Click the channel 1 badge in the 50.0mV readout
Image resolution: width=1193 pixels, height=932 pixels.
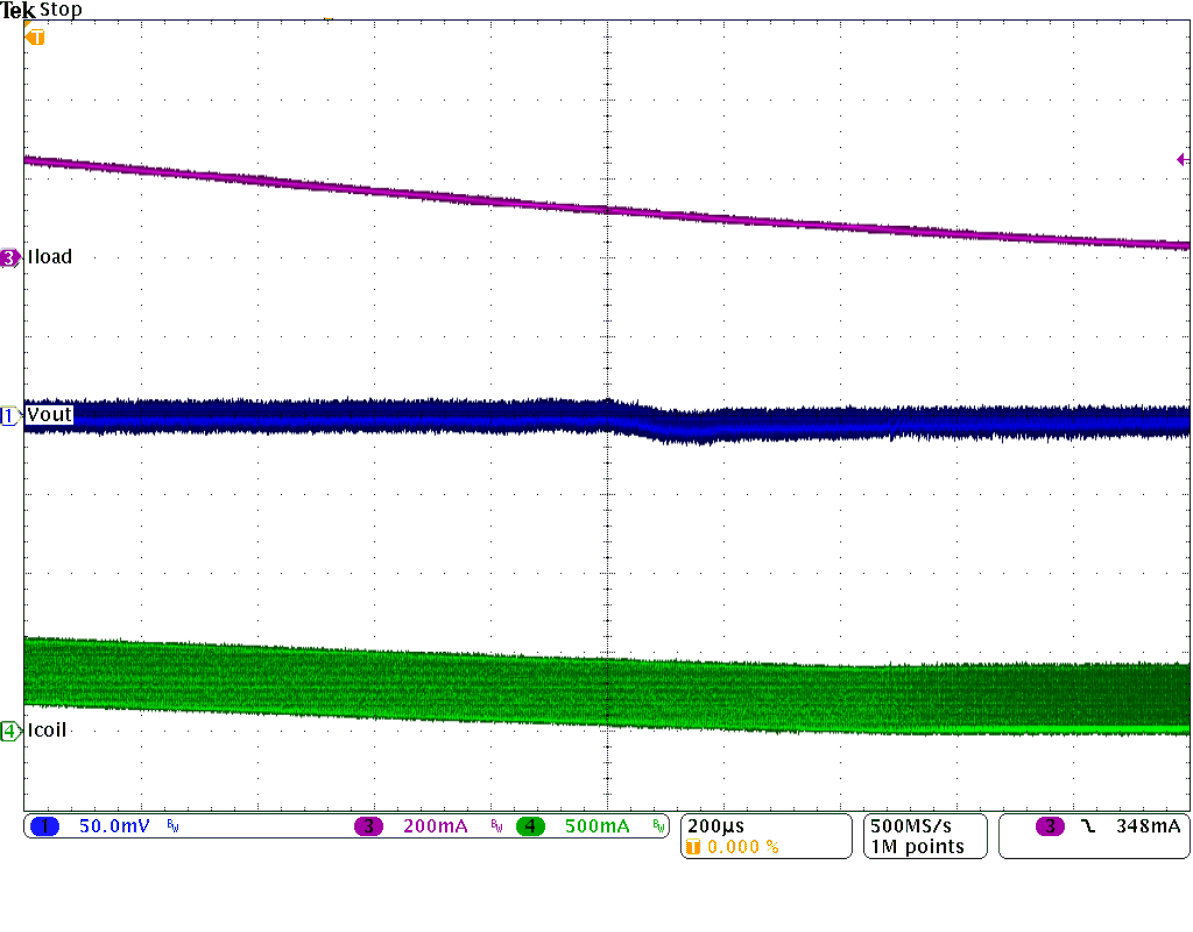pos(44,827)
